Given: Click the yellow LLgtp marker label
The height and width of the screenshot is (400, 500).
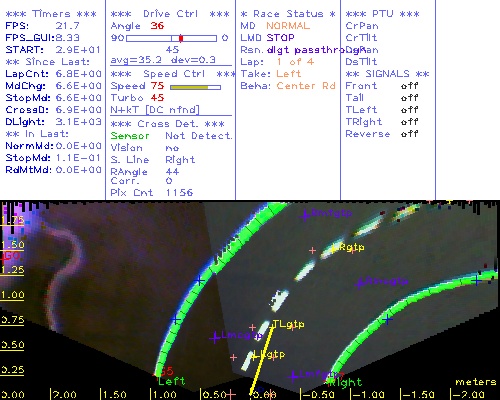Looking at the screenshot, I should (x=269, y=354).
